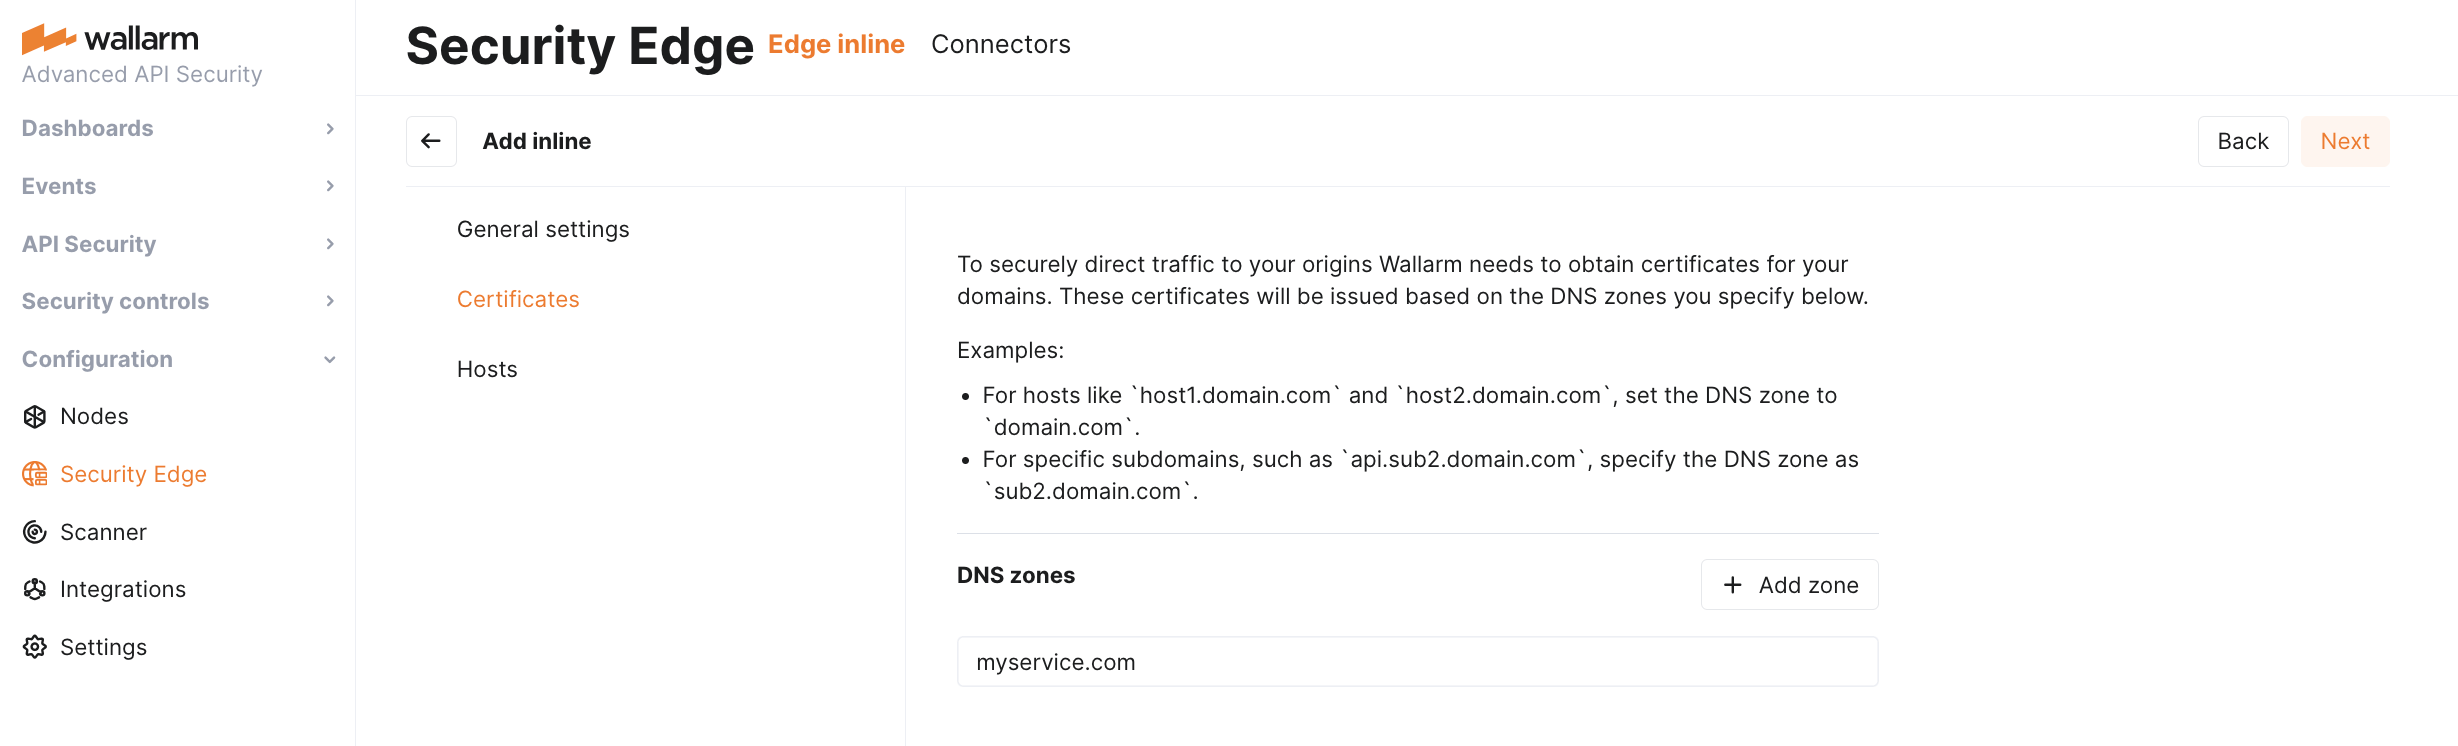2458x746 pixels.
Task: Go to the Hosts step
Action: (487, 369)
